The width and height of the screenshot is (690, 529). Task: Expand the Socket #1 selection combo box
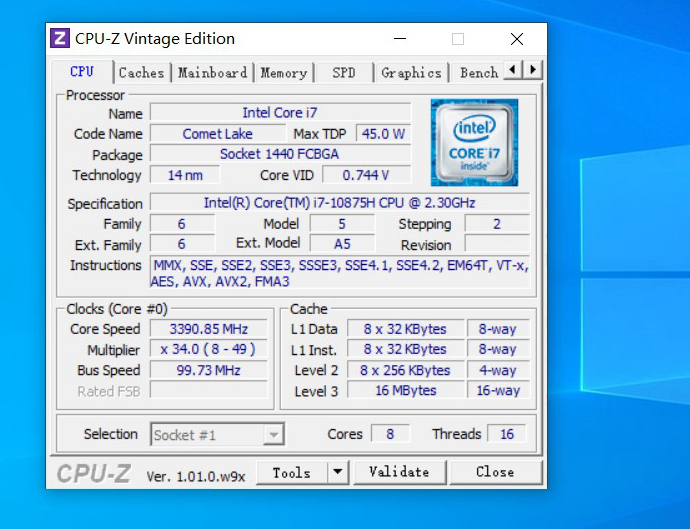coord(273,435)
